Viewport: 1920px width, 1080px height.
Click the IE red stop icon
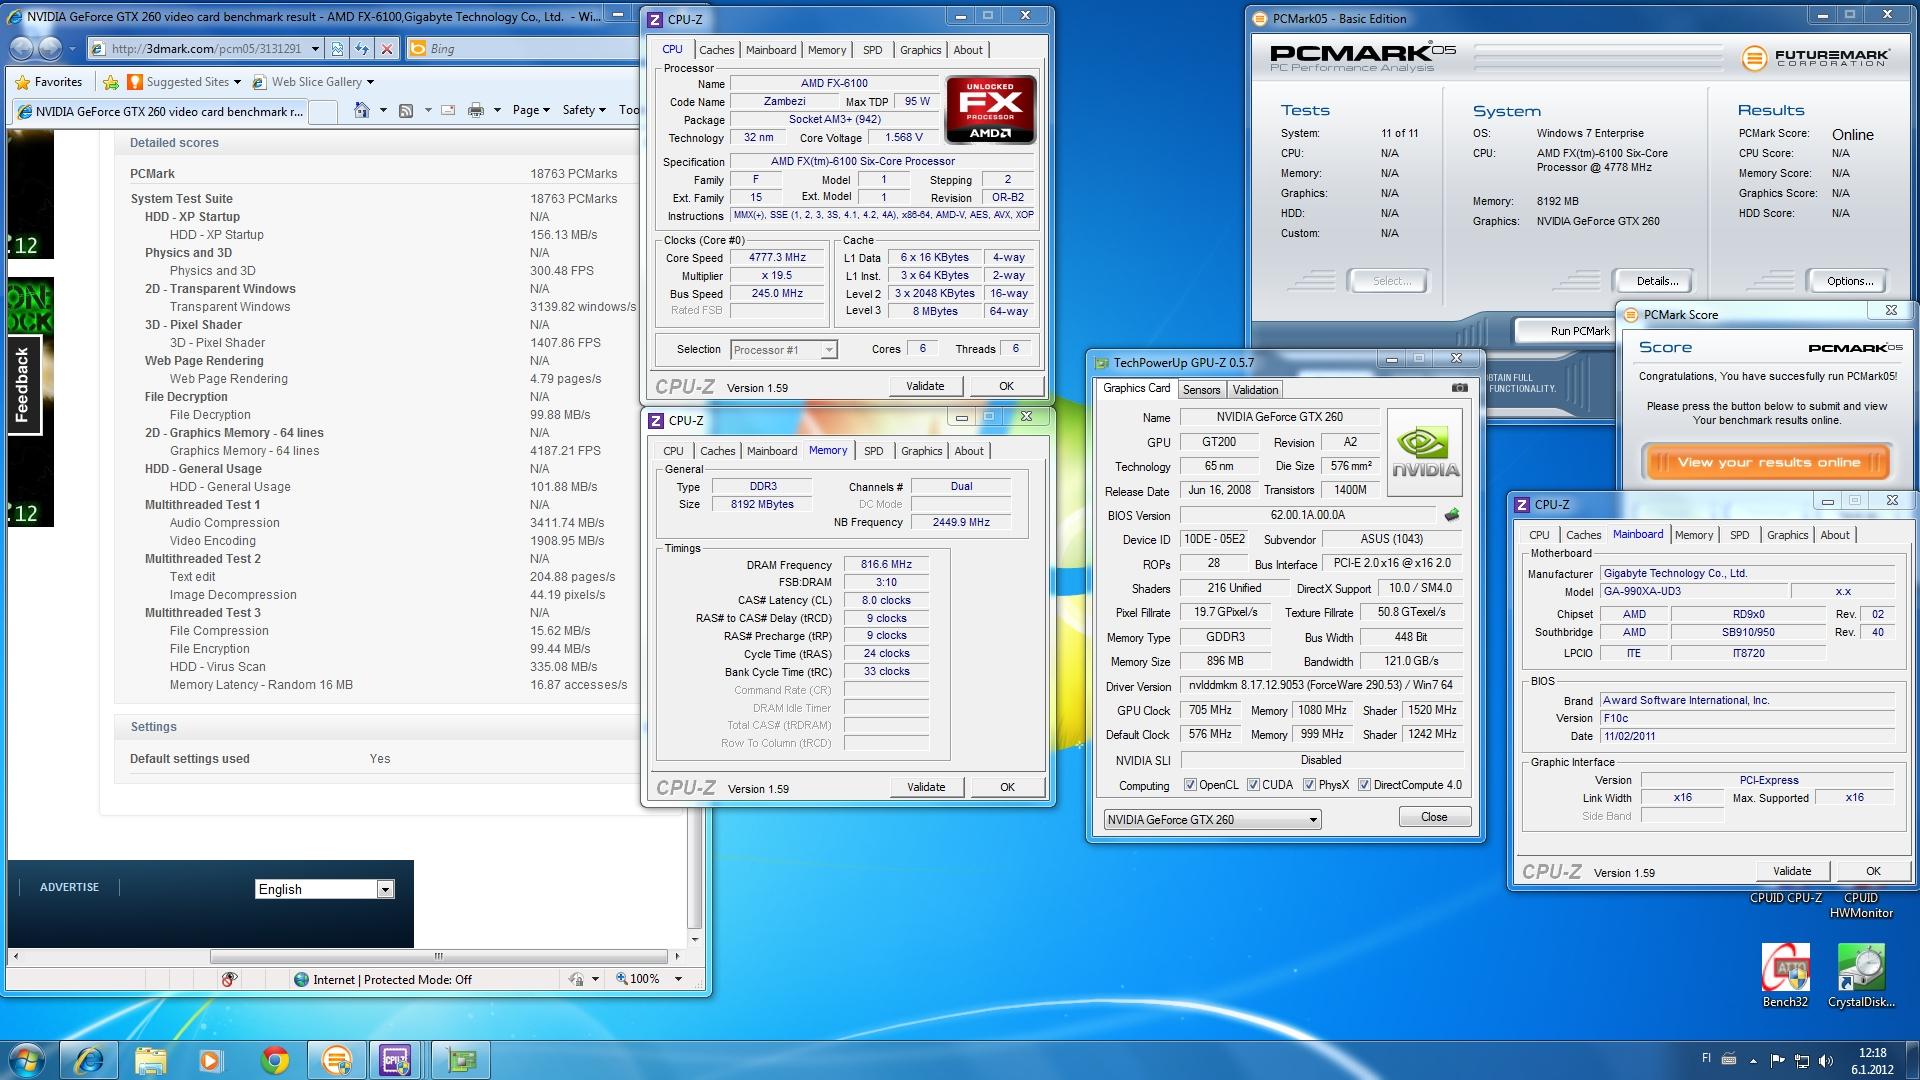point(387,48)
